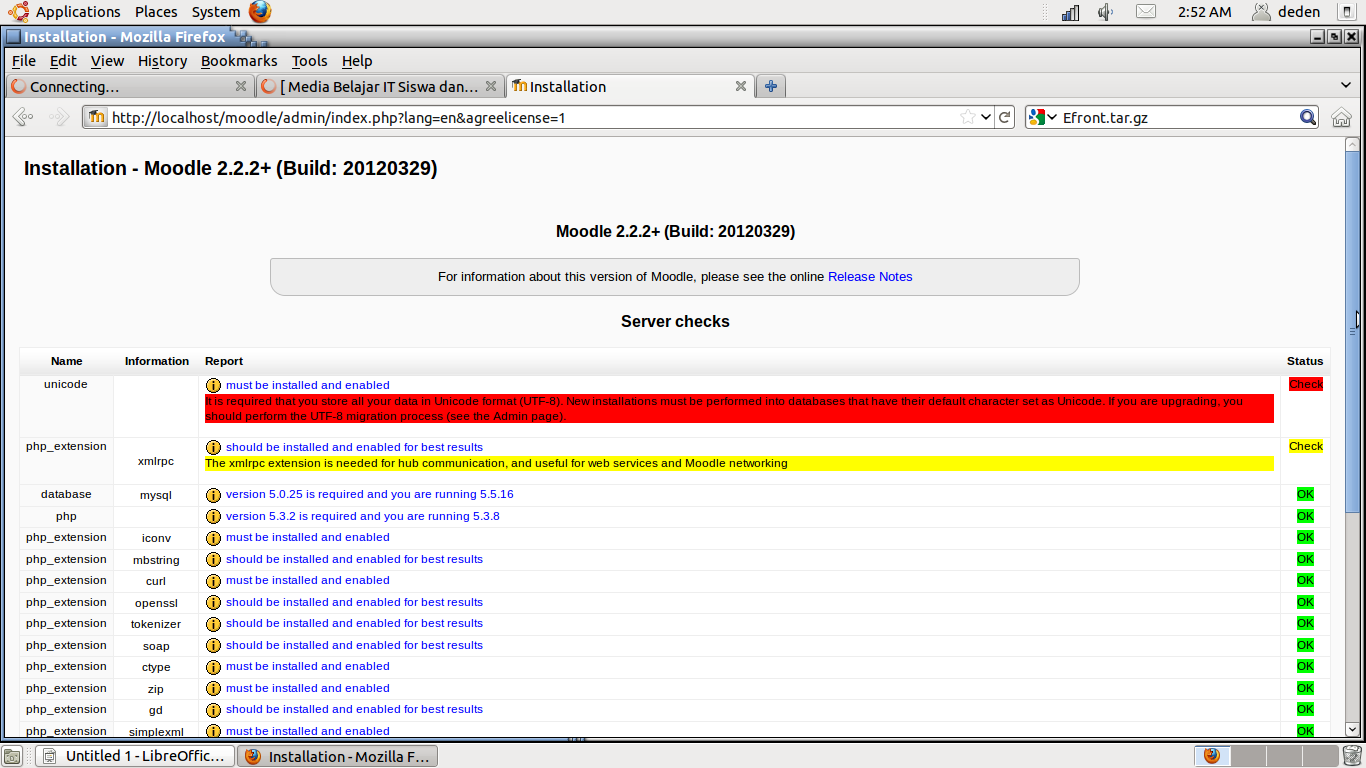Open the URL history dropdown arrow
The height and width of the screenshot is (768, 1366).
pyautogui.click(x=986, y=117)
